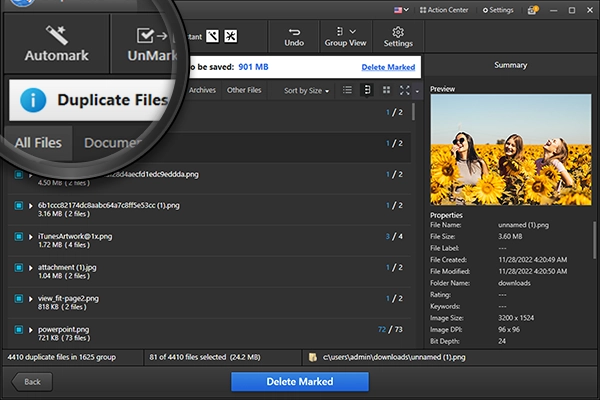Select the file name view_fit-page2.png
The image size is (600, 400).
[68, 298]
